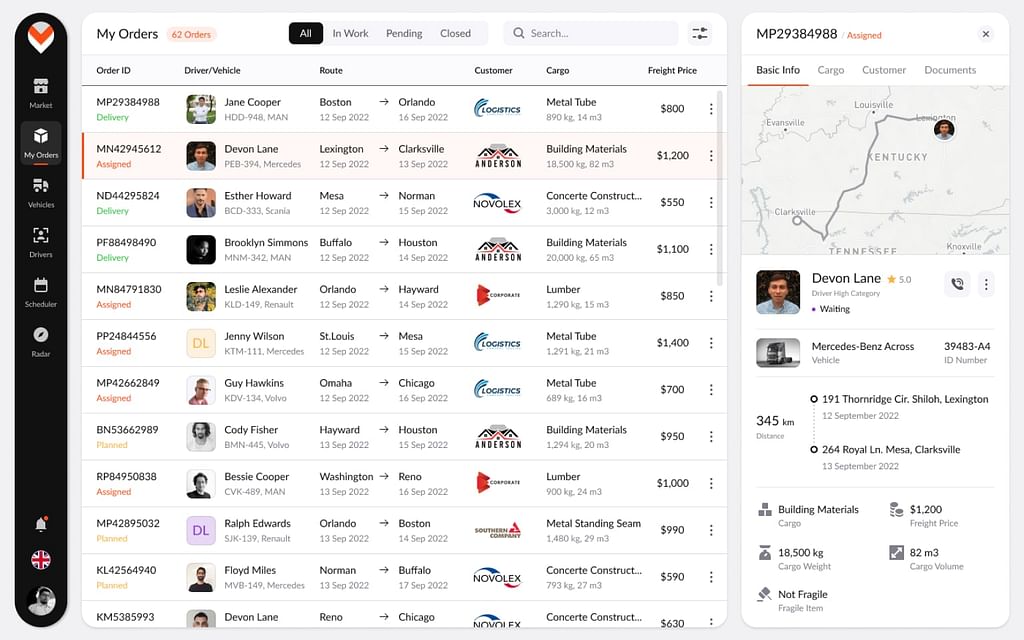Show only Pending orders
Viewport: 1024px width, 640px height.
404,33
